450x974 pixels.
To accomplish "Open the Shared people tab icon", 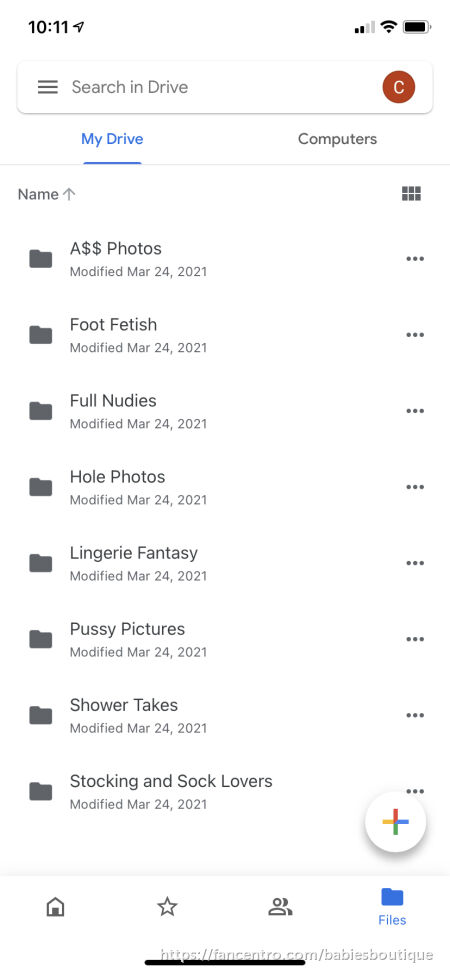I will click(280, 908).
